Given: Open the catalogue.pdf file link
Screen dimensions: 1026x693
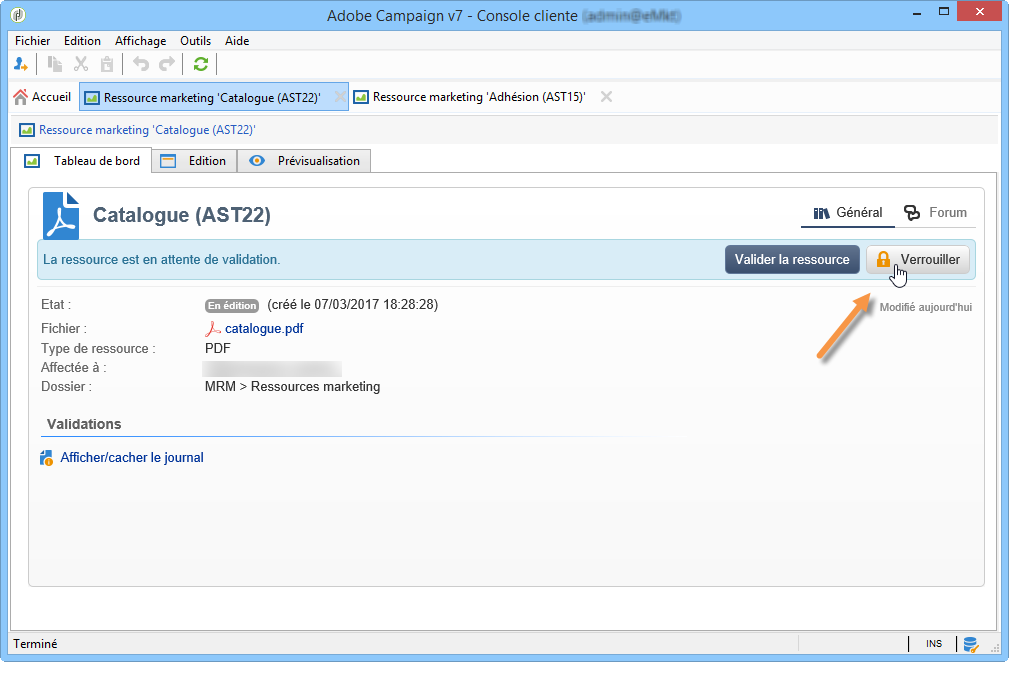Looking at the screenshot, I should pos(264,329).
